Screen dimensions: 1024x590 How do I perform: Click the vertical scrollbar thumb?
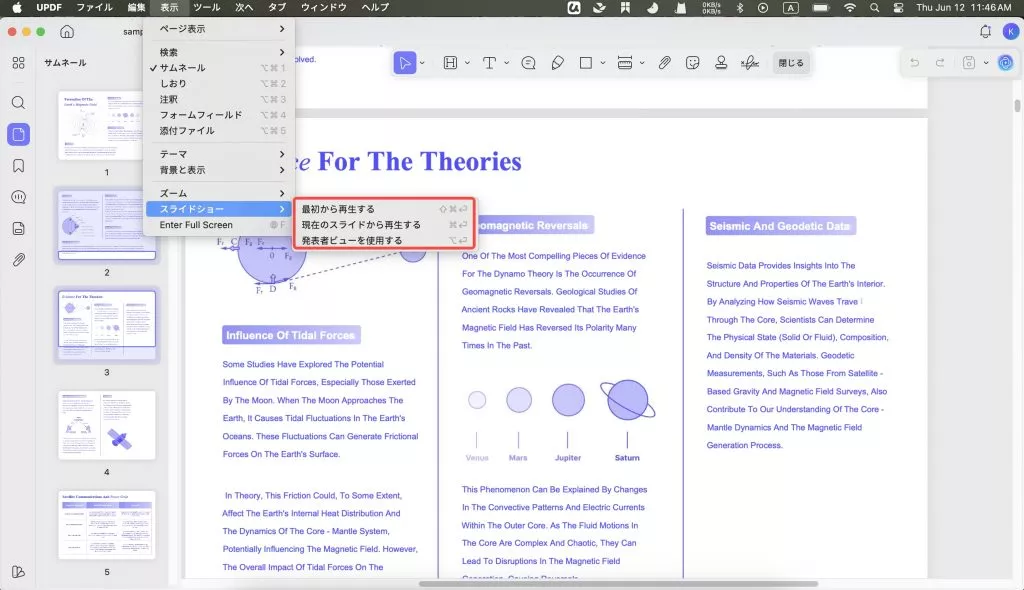(1017, 106)
